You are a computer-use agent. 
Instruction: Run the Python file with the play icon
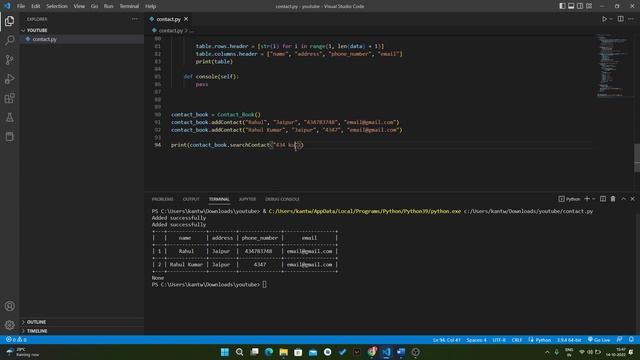(604, 19)
